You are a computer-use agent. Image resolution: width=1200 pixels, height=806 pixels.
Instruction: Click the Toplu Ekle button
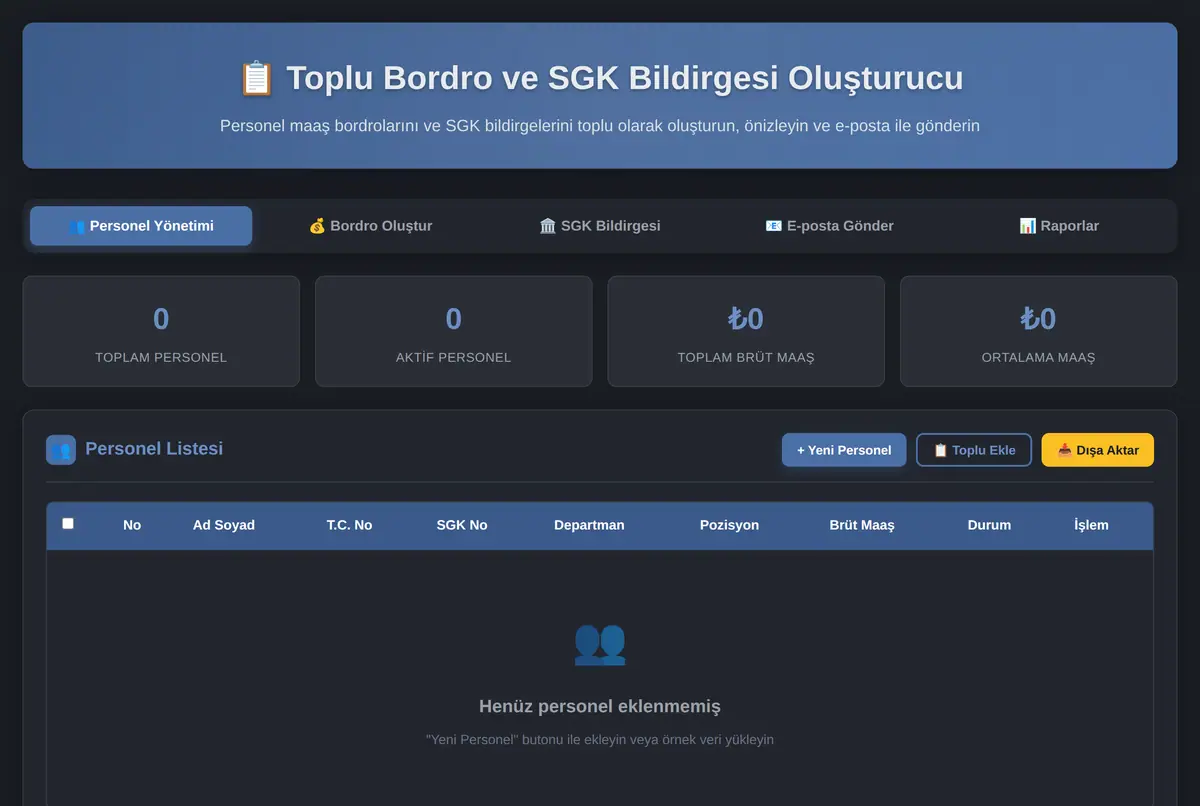click(x=974, y=450)
